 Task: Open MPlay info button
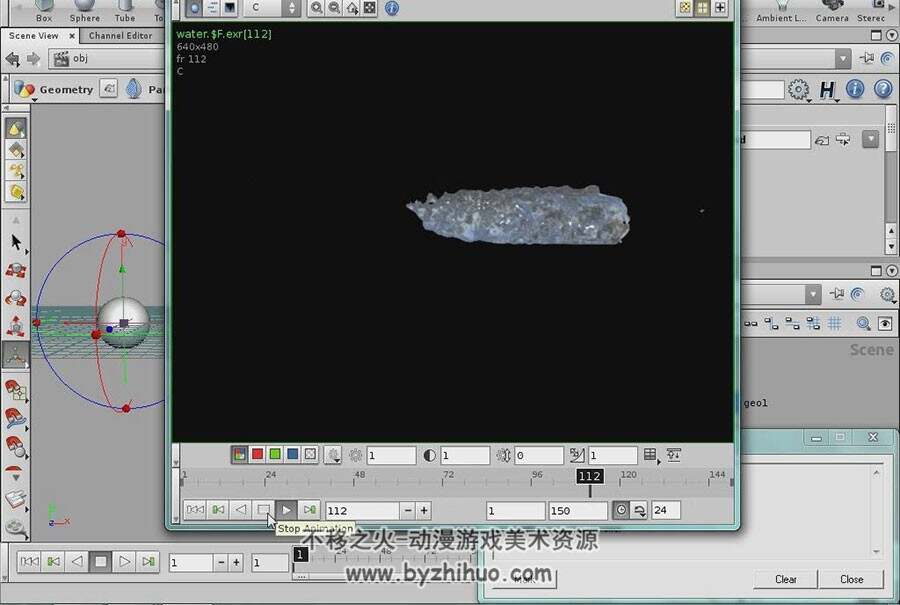pos(392,8)
